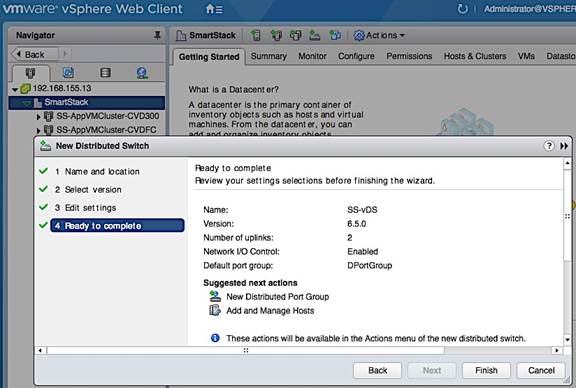Expand SS-AppVMCluster-CVDFC cluster

38,130
